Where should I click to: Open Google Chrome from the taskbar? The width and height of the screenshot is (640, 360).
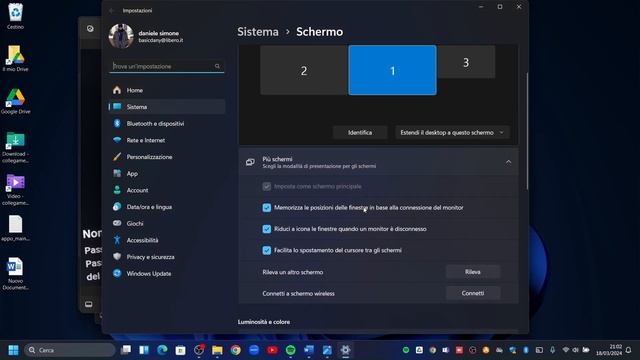tap(236, 350)
